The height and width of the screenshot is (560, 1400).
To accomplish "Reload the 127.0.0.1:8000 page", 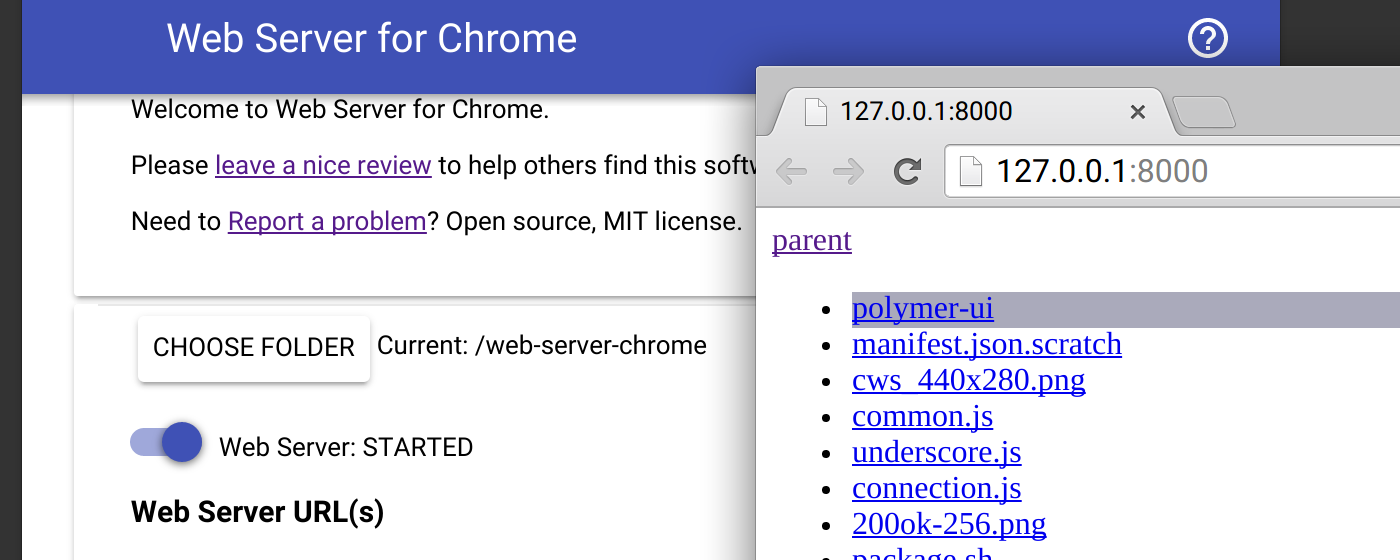I will (907, 172).
